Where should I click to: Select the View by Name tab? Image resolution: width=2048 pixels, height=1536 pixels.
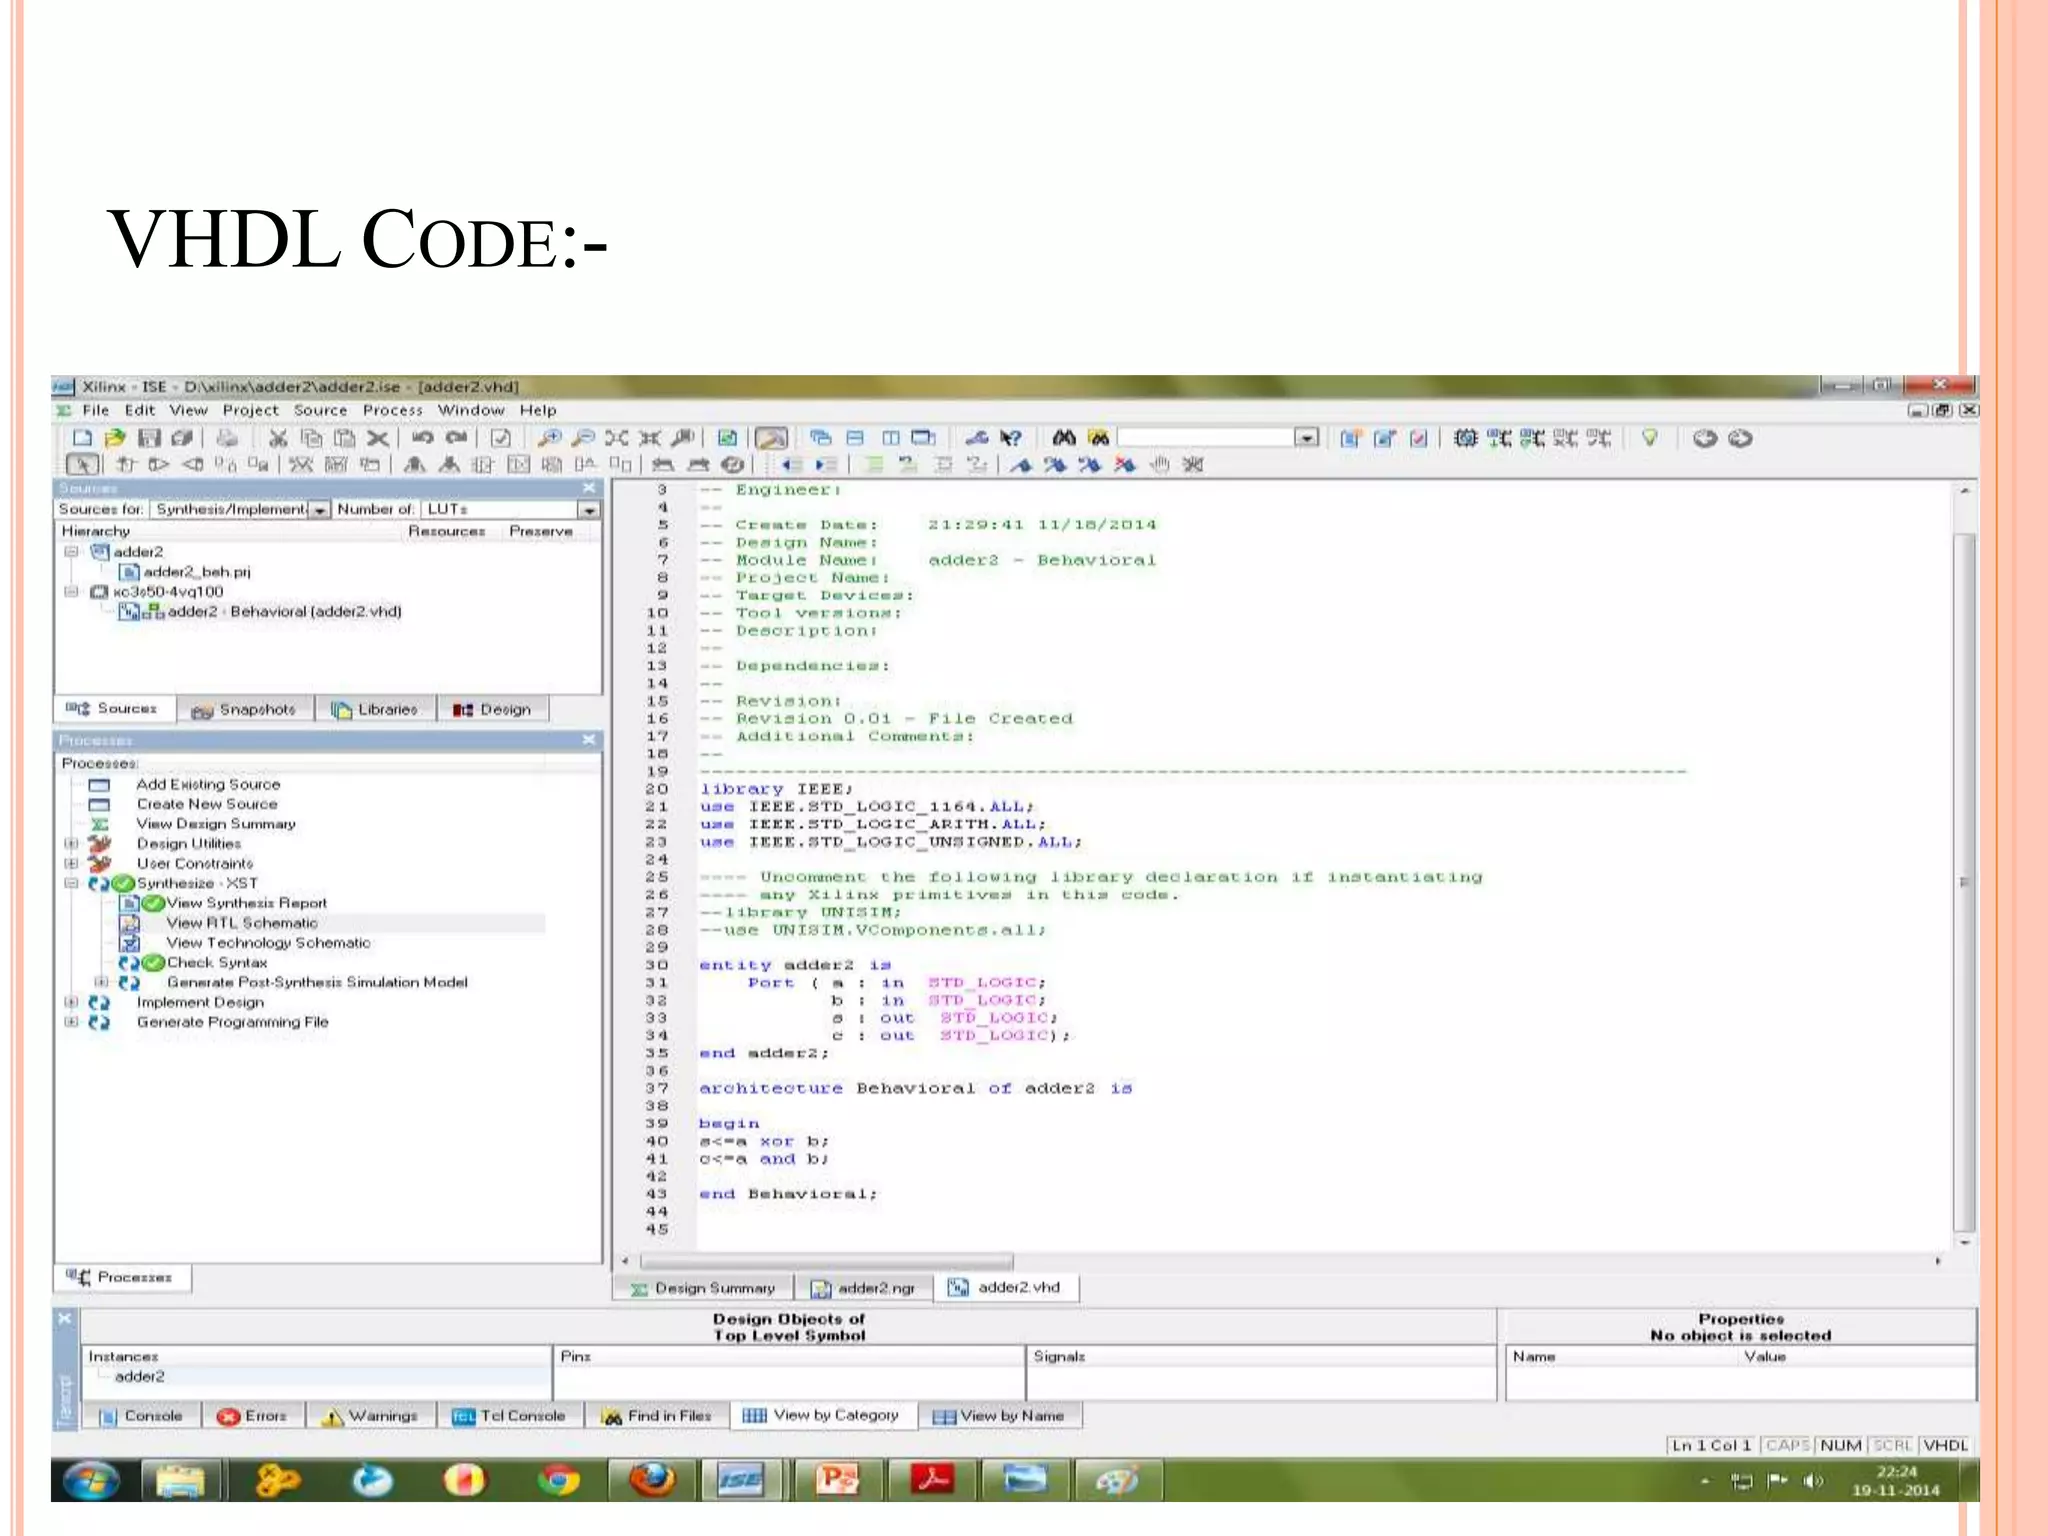tap(999, 1416)
